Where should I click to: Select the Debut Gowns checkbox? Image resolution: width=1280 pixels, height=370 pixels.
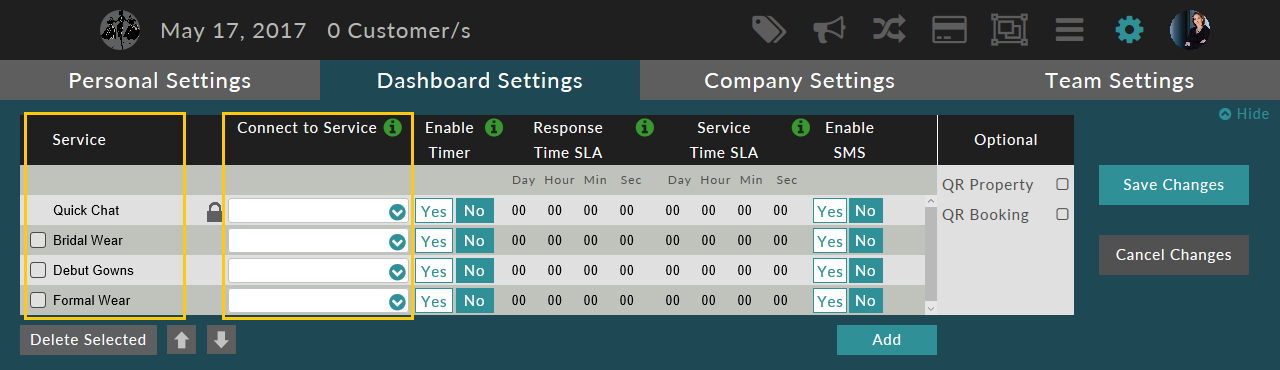point(38,270)
